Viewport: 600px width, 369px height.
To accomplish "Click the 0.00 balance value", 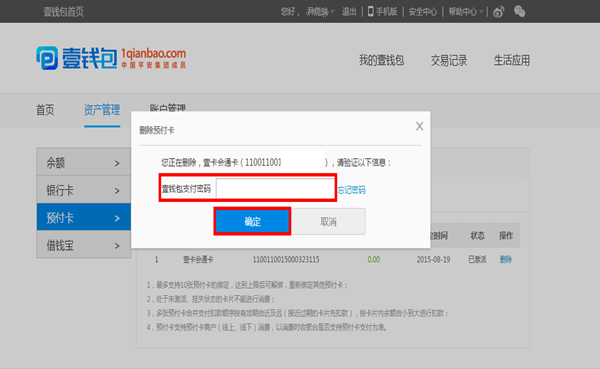I will pos(373,260).
